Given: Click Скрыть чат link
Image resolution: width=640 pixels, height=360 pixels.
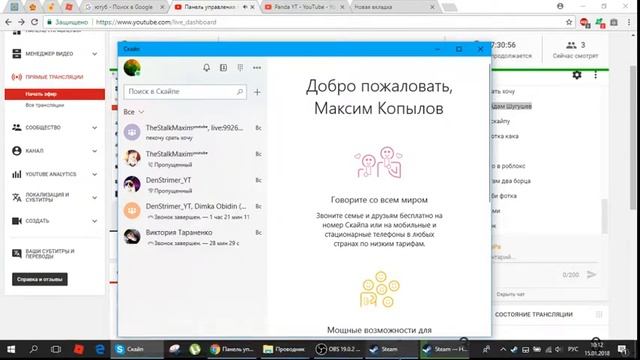Looking at the screenshot, I should tap(510, 294).
